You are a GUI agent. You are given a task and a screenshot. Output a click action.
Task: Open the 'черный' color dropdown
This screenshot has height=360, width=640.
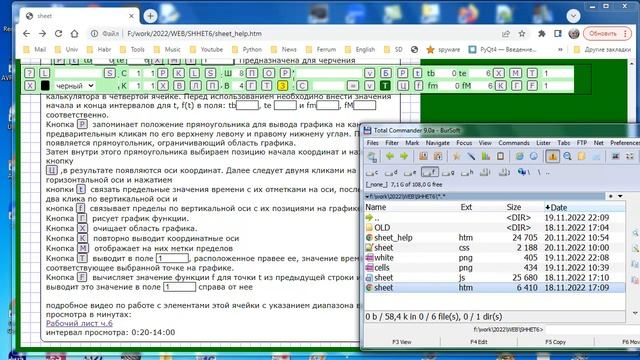click(74, 86)
